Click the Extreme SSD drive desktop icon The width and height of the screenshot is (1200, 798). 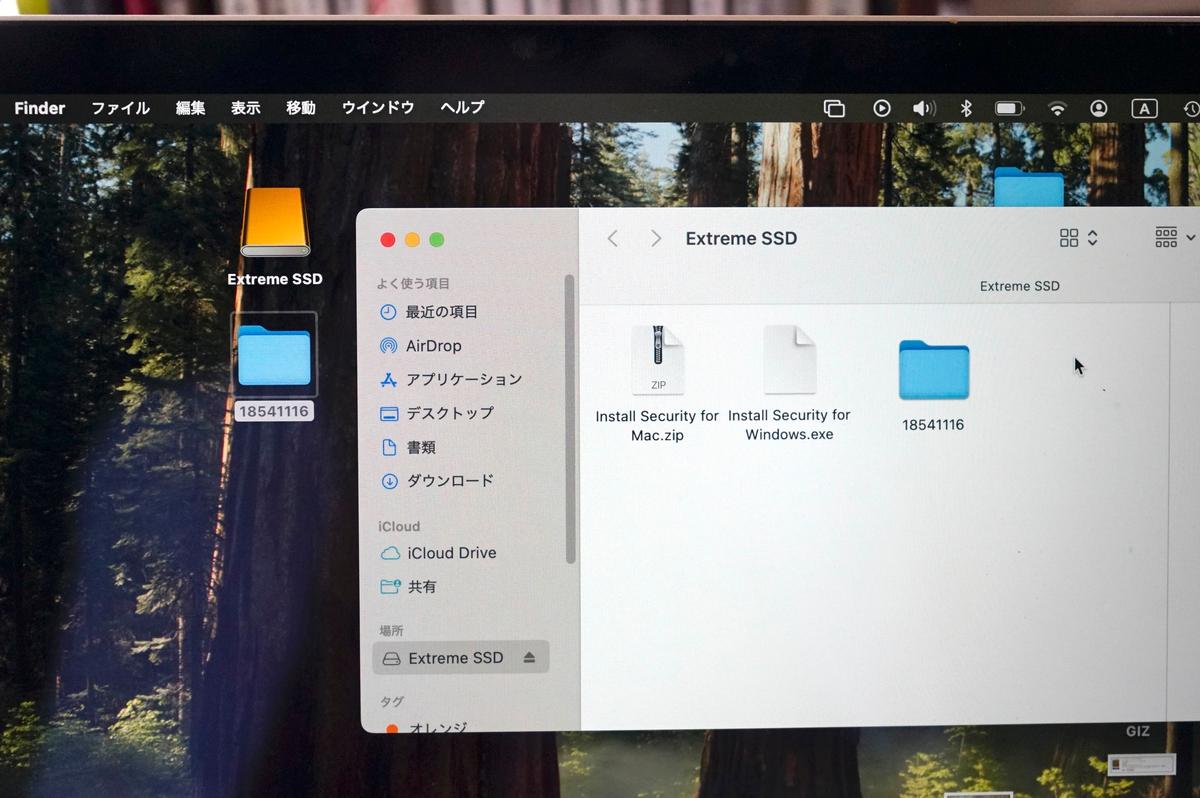pos(275,224)
